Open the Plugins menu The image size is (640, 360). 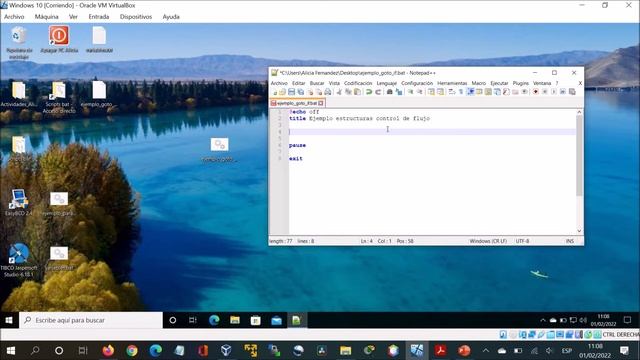coord(520,83)
